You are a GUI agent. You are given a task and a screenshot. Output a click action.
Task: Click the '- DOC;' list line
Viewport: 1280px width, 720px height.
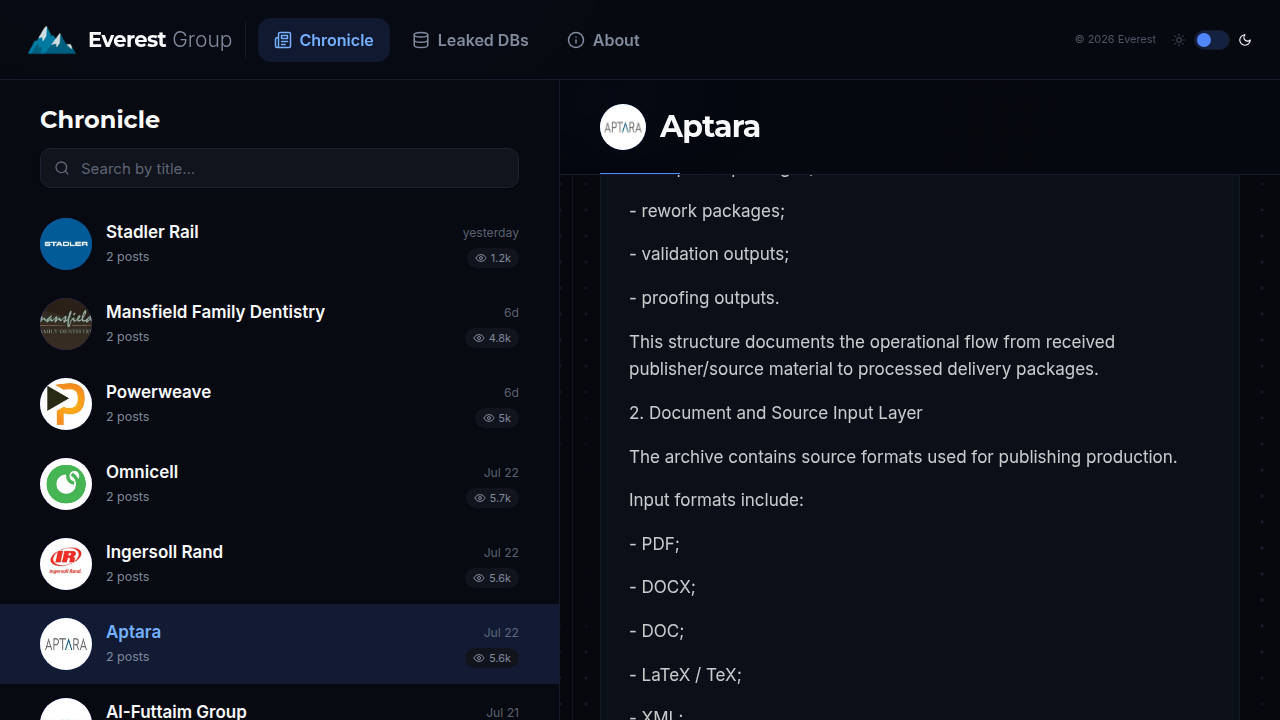click(x=656, y=631)
